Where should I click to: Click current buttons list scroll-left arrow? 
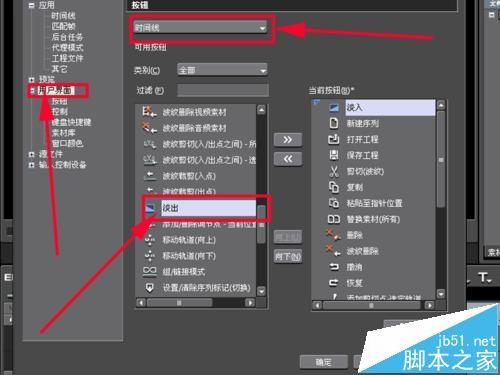tap(317, 305)
